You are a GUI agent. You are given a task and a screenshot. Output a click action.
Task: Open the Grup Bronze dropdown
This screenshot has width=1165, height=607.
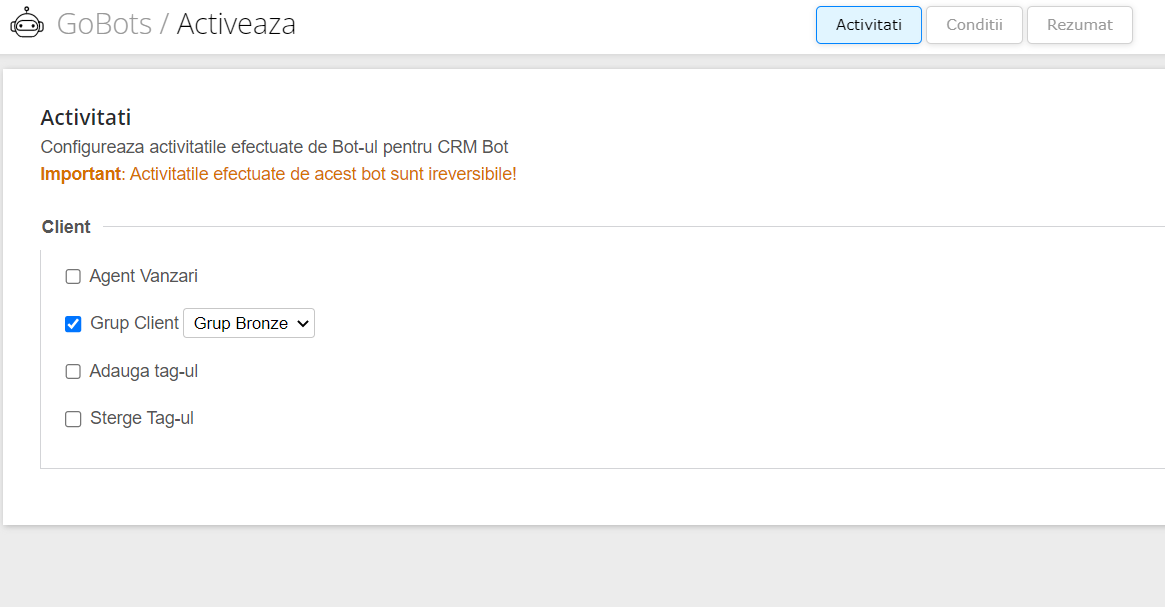tap(249, 323)
